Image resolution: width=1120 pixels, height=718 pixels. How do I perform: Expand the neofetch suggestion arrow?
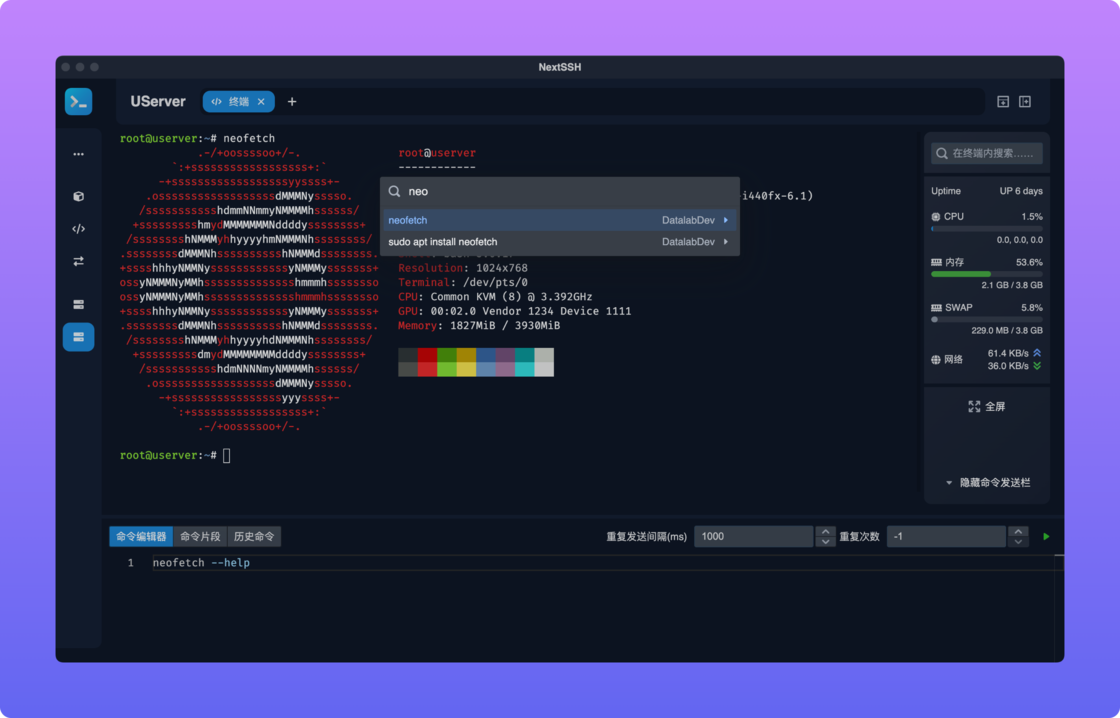click(x=726, y=220)
